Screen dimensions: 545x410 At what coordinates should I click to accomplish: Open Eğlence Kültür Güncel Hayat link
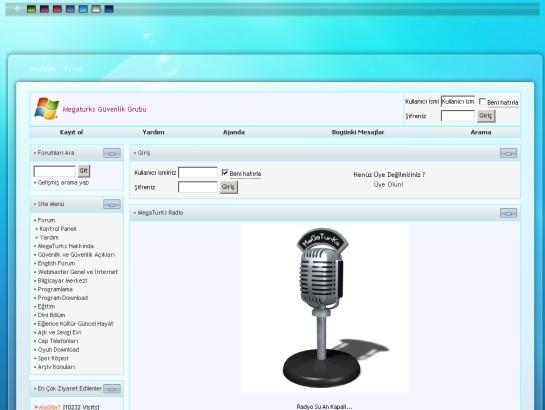(75, 324)
